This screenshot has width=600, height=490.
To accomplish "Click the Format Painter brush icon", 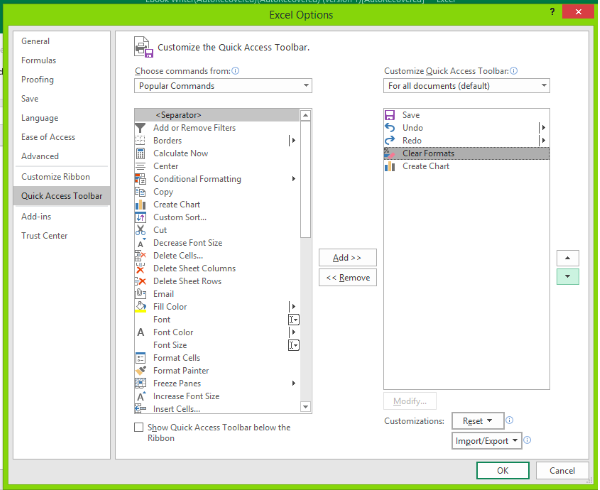I will coord(140,371).
